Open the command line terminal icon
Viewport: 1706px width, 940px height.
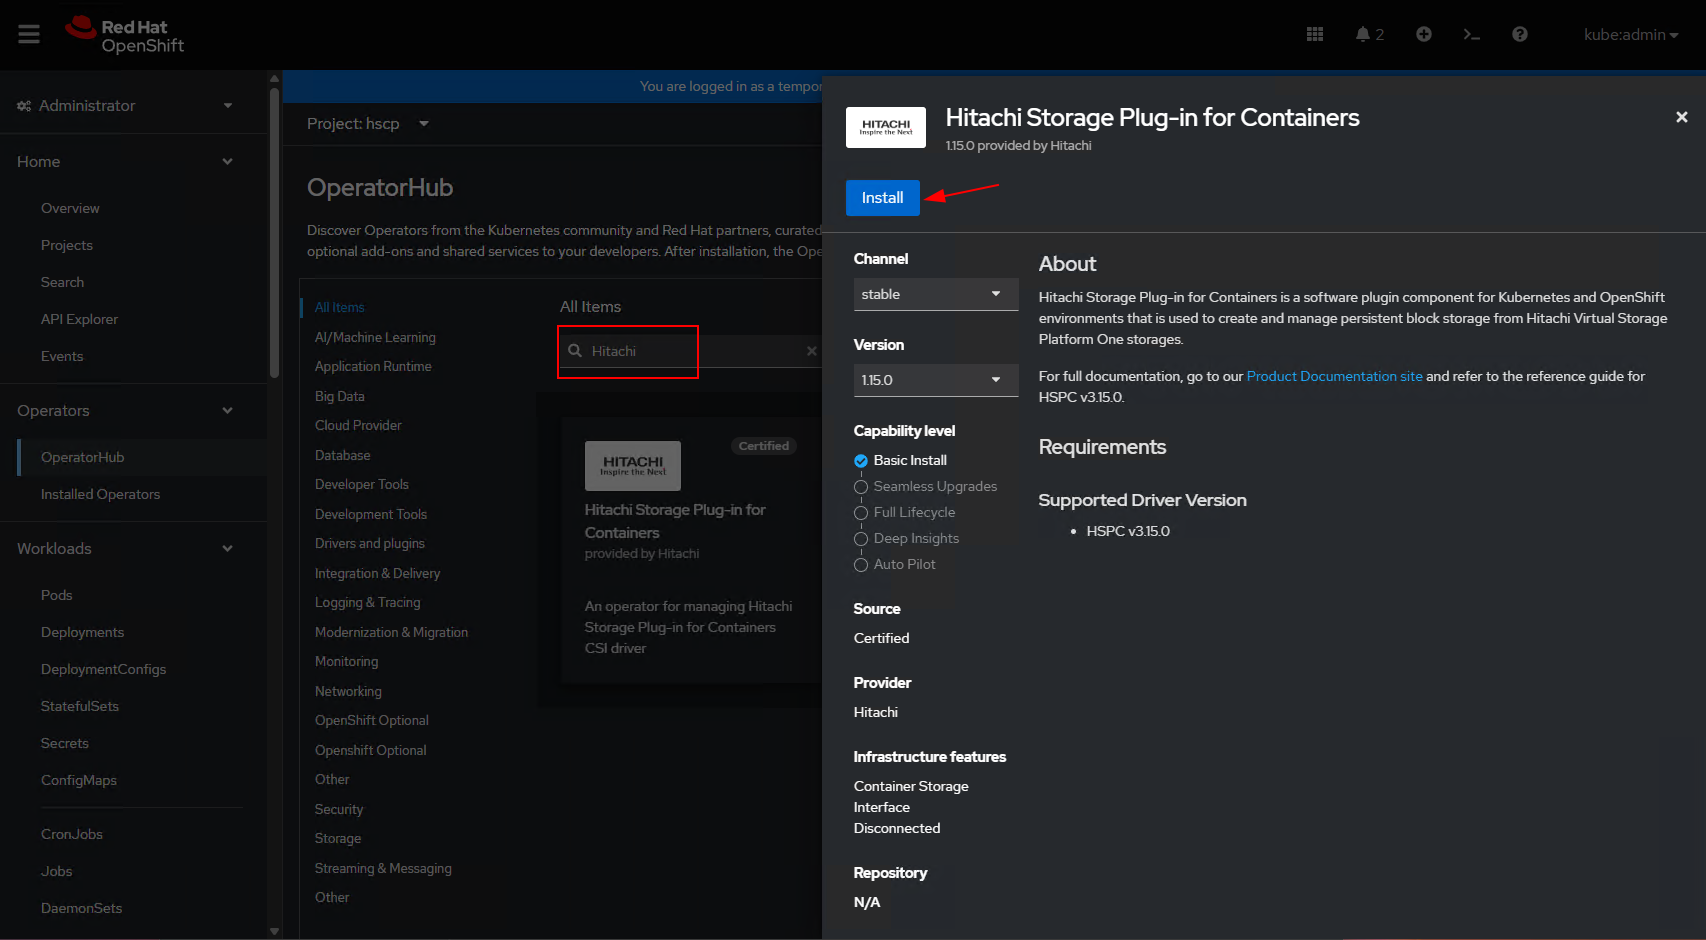click(1471, 34)
